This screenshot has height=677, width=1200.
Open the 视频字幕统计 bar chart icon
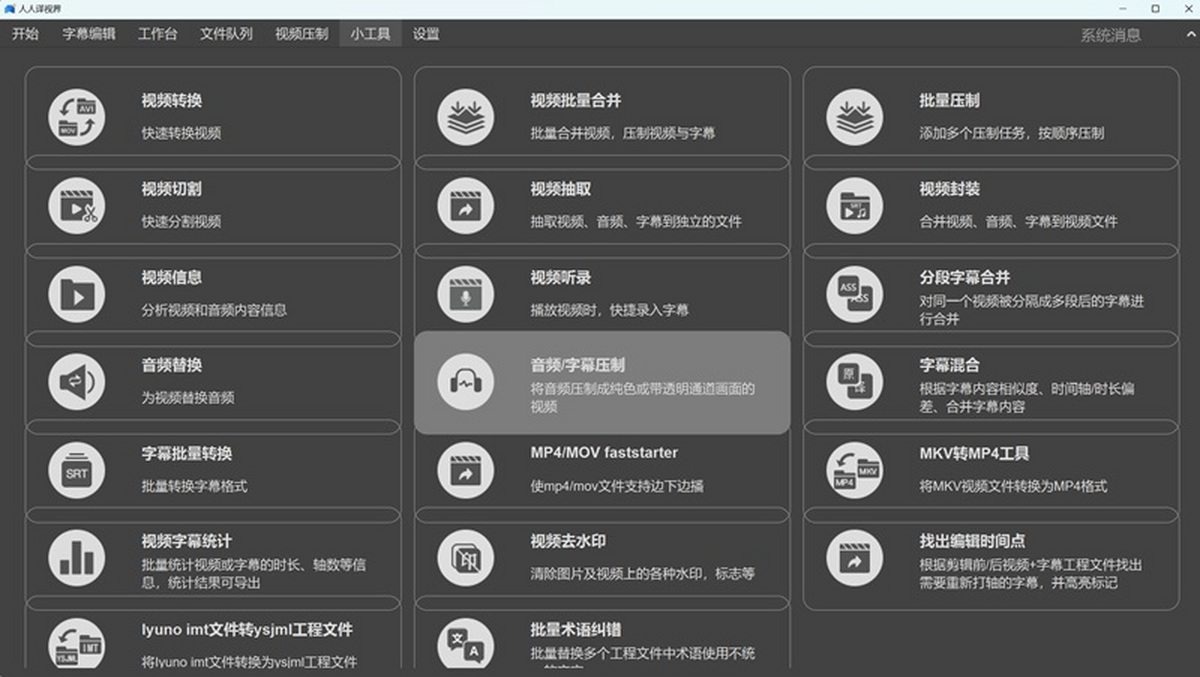[x=76, y=558]
